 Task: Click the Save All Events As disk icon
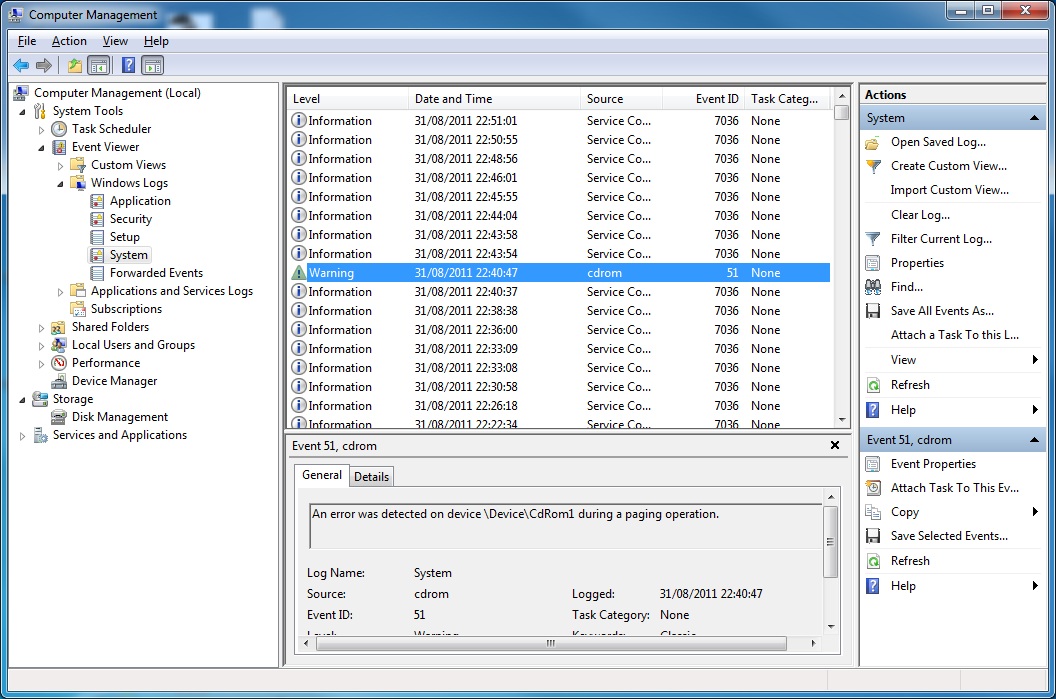click(875, 310)
